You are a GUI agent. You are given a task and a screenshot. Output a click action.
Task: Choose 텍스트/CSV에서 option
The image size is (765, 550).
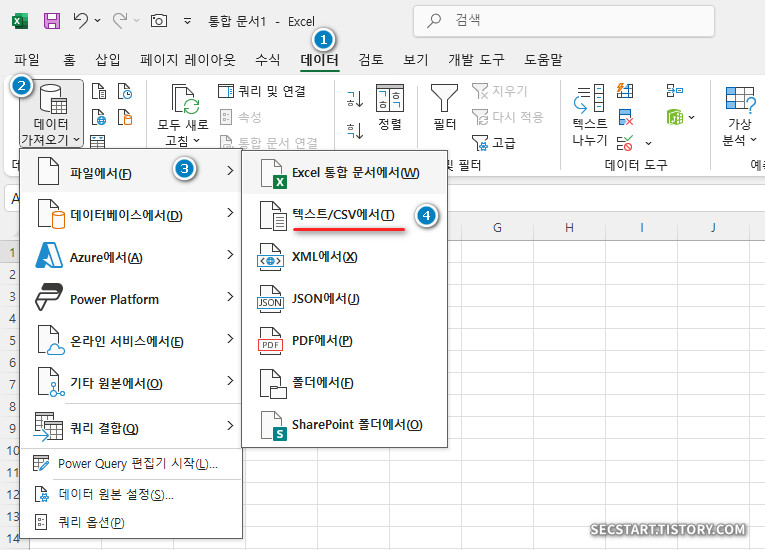tap(344, 215)
